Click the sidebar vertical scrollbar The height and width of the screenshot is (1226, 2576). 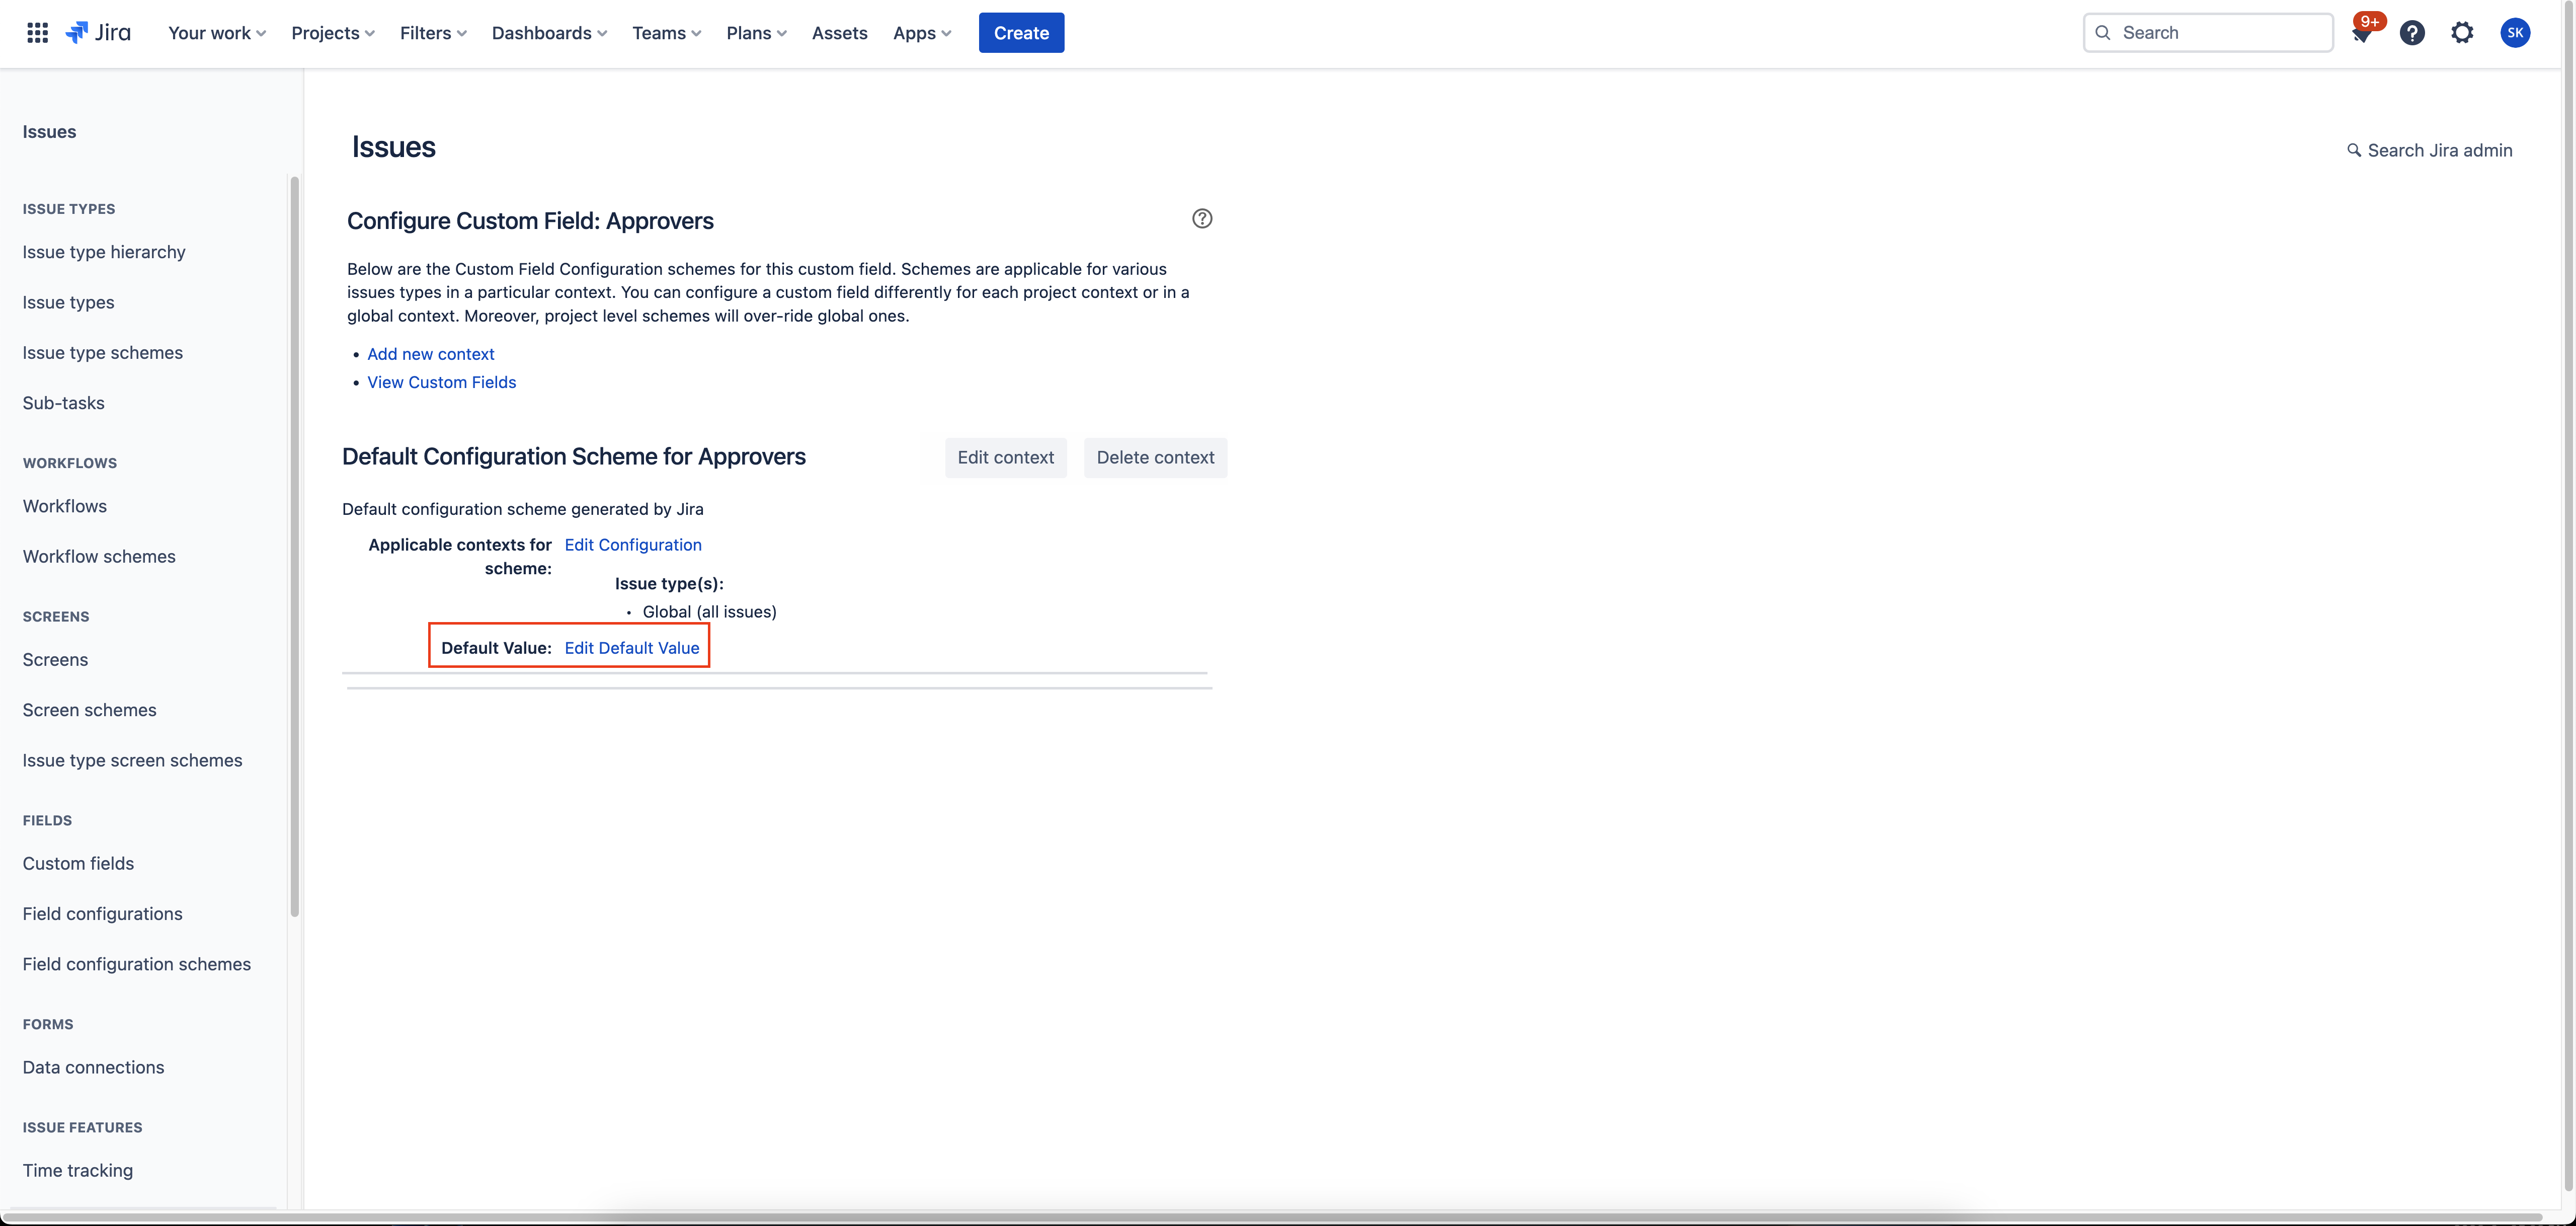(294, 545)
